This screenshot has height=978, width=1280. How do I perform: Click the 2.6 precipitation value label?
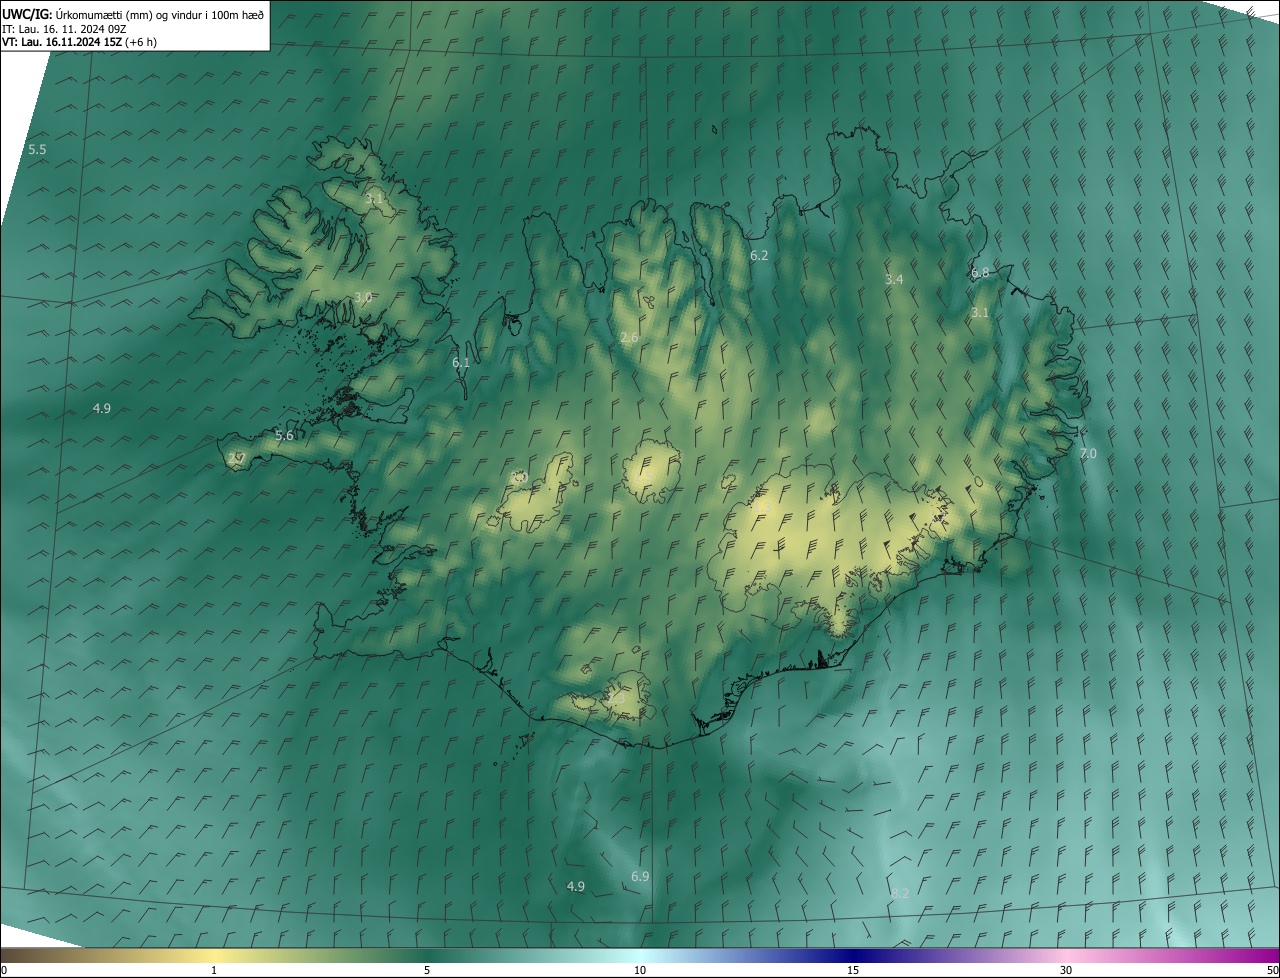pyautogui.click(x=629, y=338)
